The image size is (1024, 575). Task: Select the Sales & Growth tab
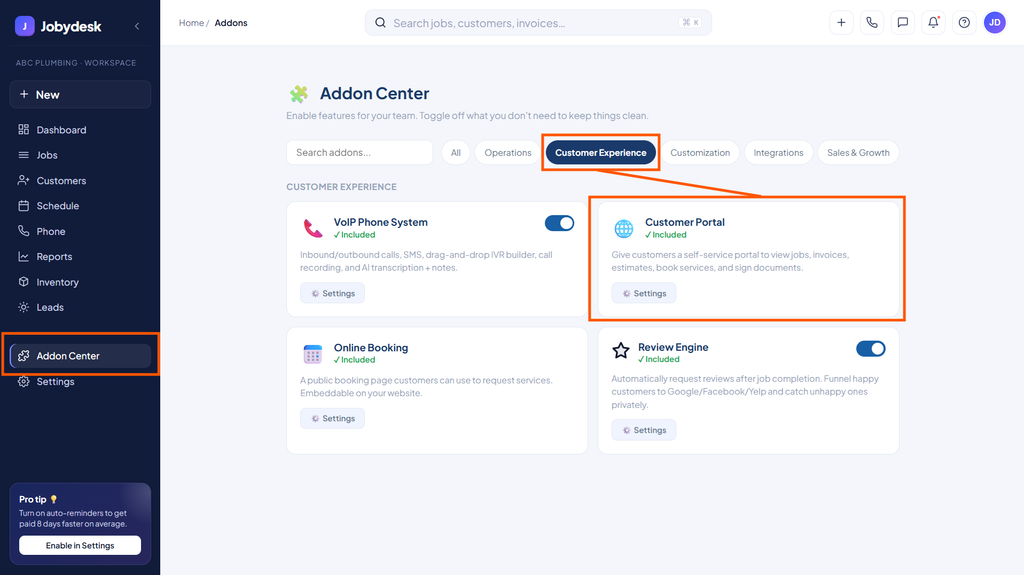(858, 153)
